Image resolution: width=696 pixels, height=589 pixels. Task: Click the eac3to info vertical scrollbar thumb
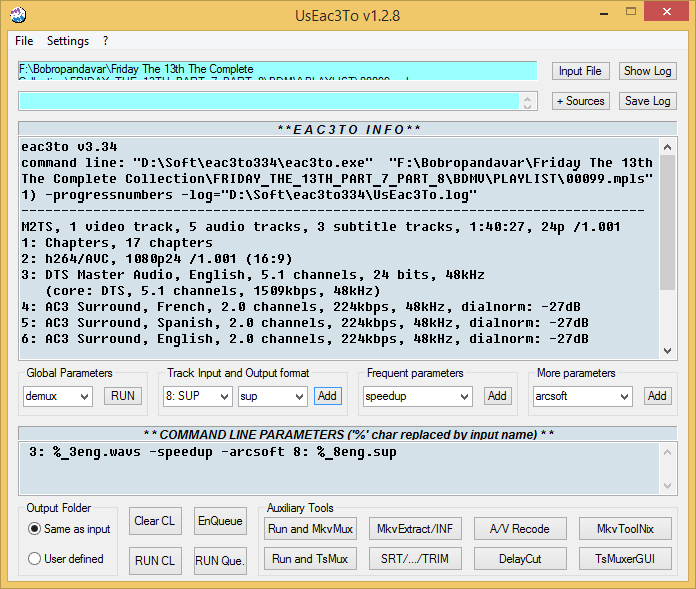pos(667,222)
